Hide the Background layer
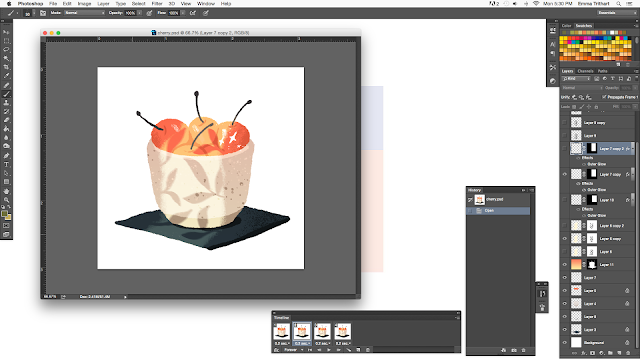 pyautogui.click(x=565, y=343)
